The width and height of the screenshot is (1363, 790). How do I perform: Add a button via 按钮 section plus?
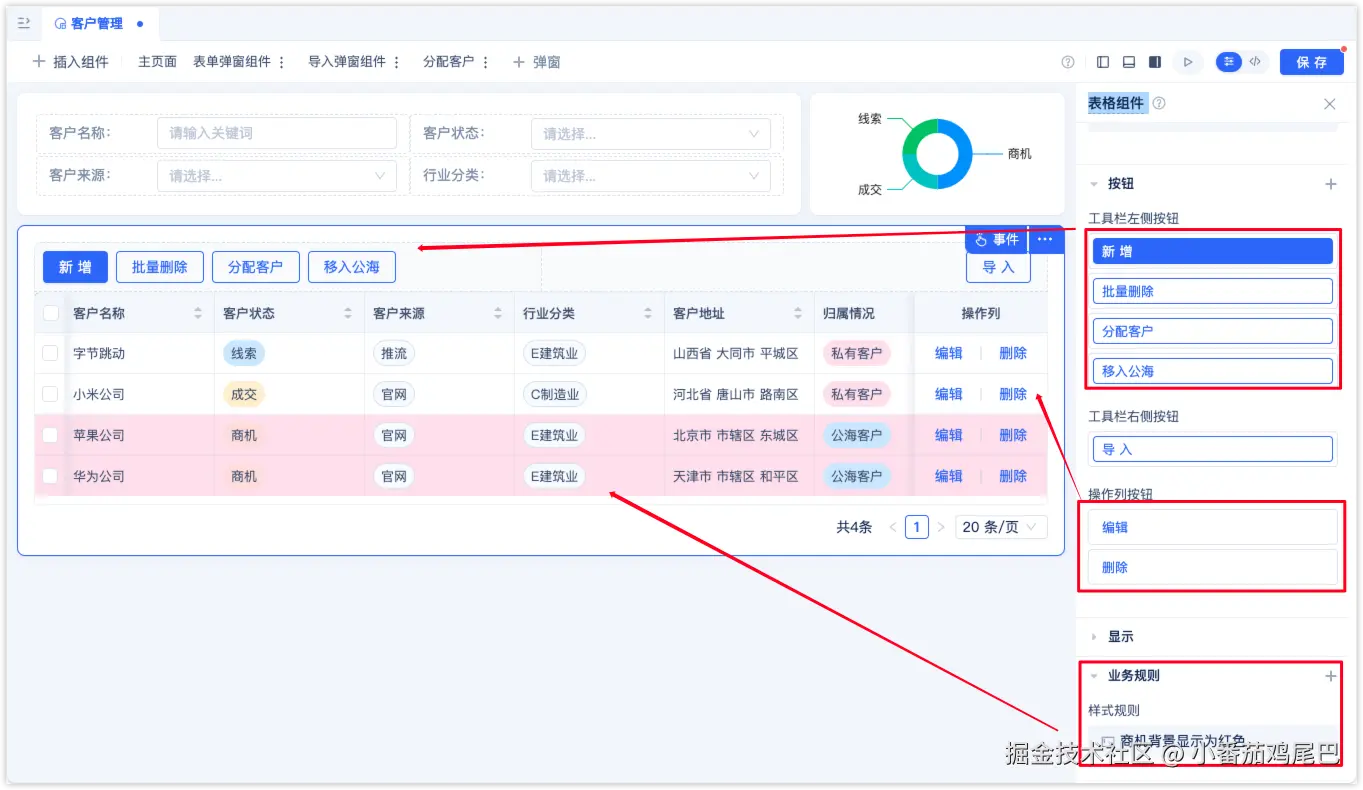click(x=1331, y=184)
